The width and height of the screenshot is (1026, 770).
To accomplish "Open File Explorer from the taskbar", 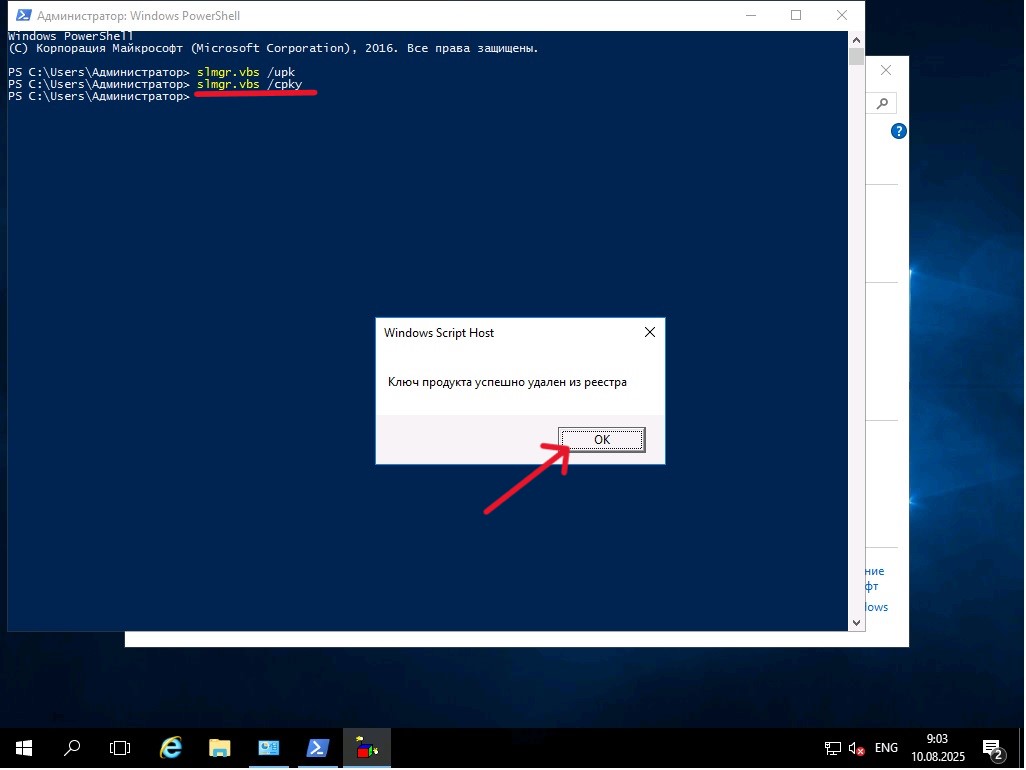I will (x=220, y=748).
